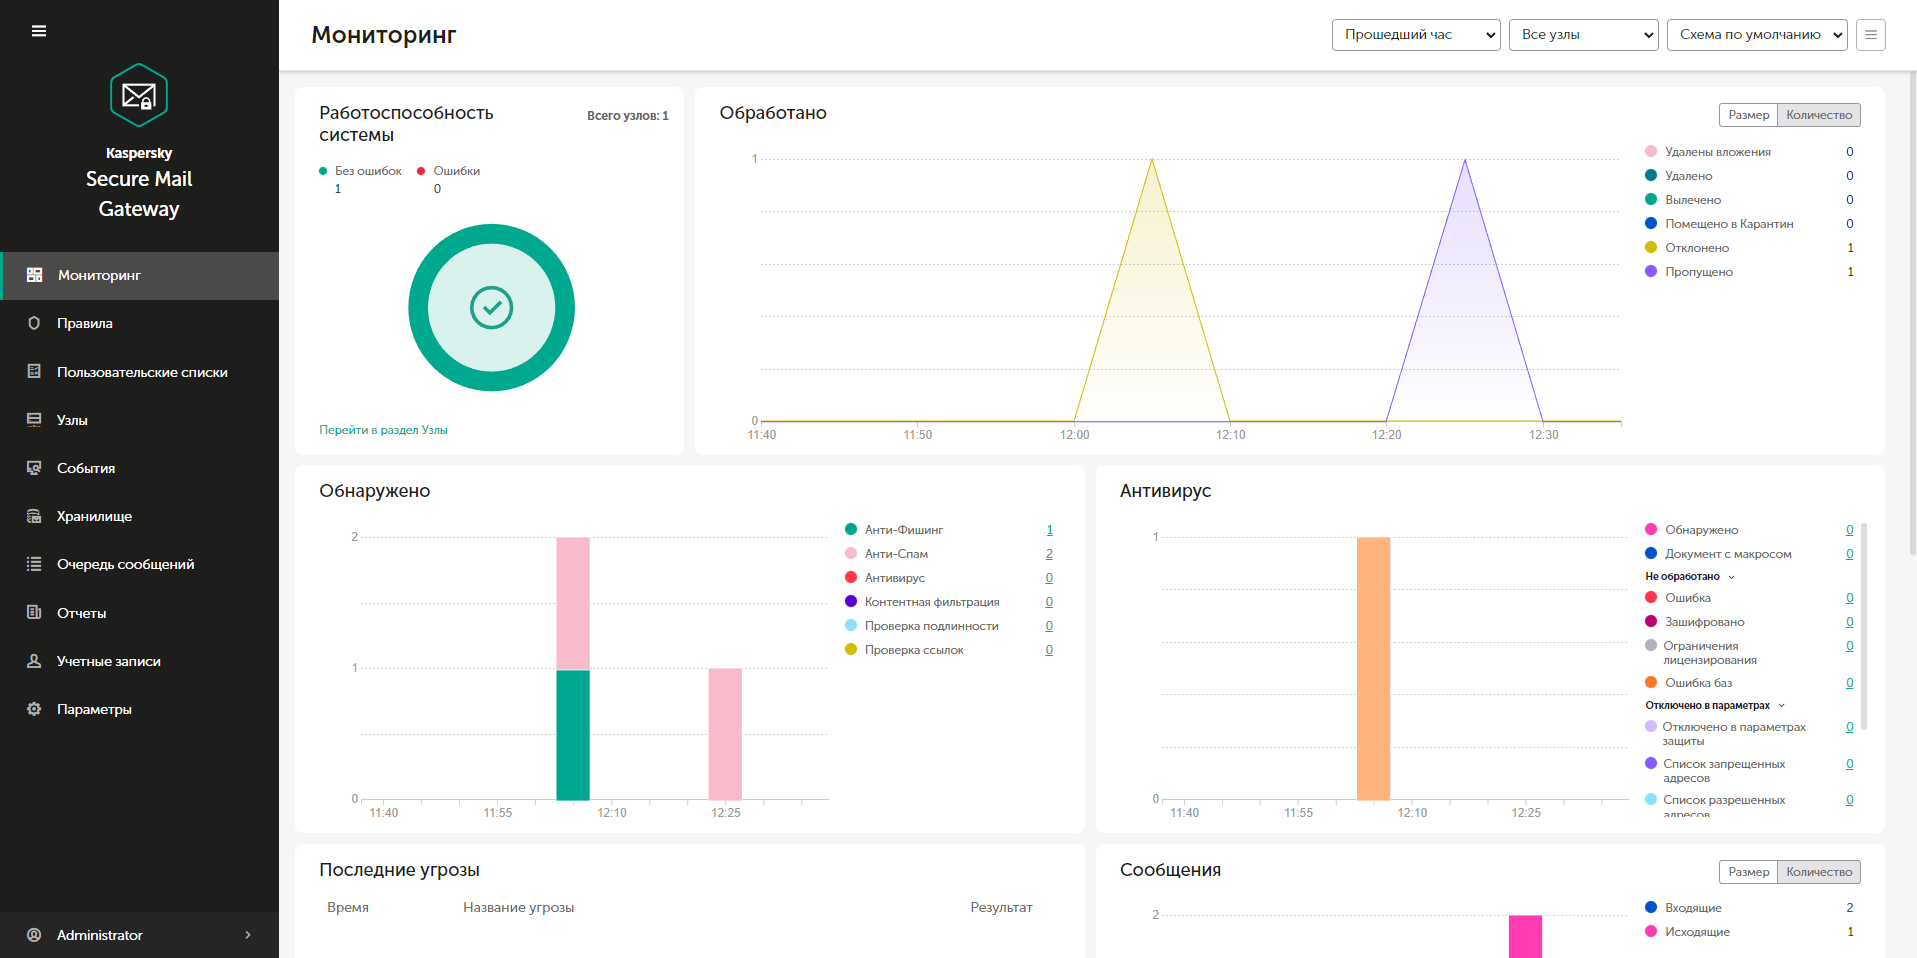The height and width of the screenshot is (958, 1917).
Task: Click the green checkmark health status icon
Action: click(491, 308)
